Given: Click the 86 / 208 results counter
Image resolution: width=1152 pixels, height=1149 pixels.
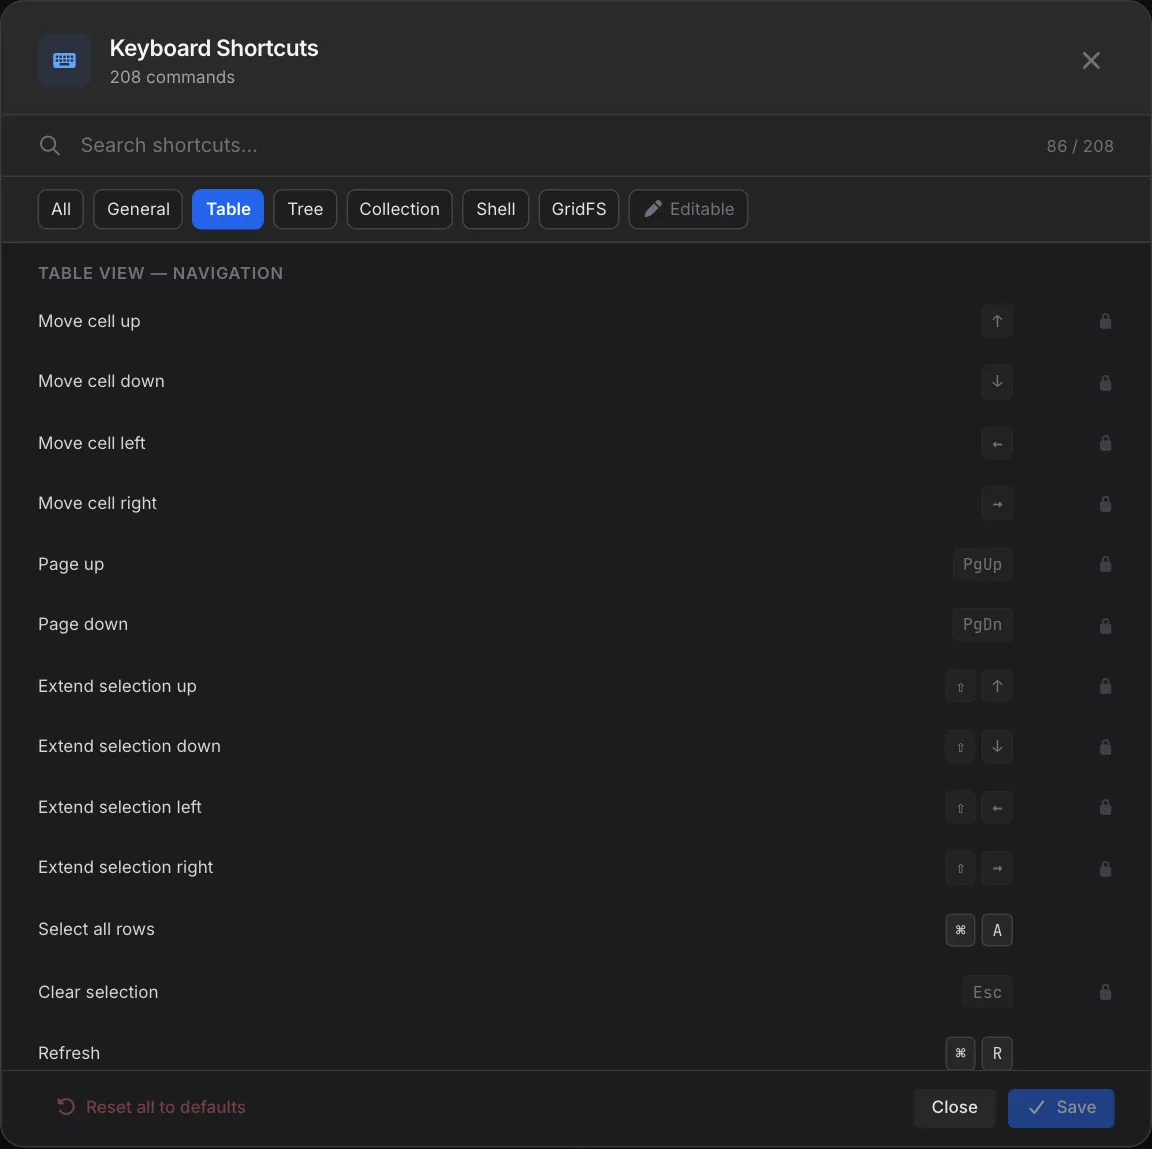Looking at the screenshot, I should [1080, 146].
